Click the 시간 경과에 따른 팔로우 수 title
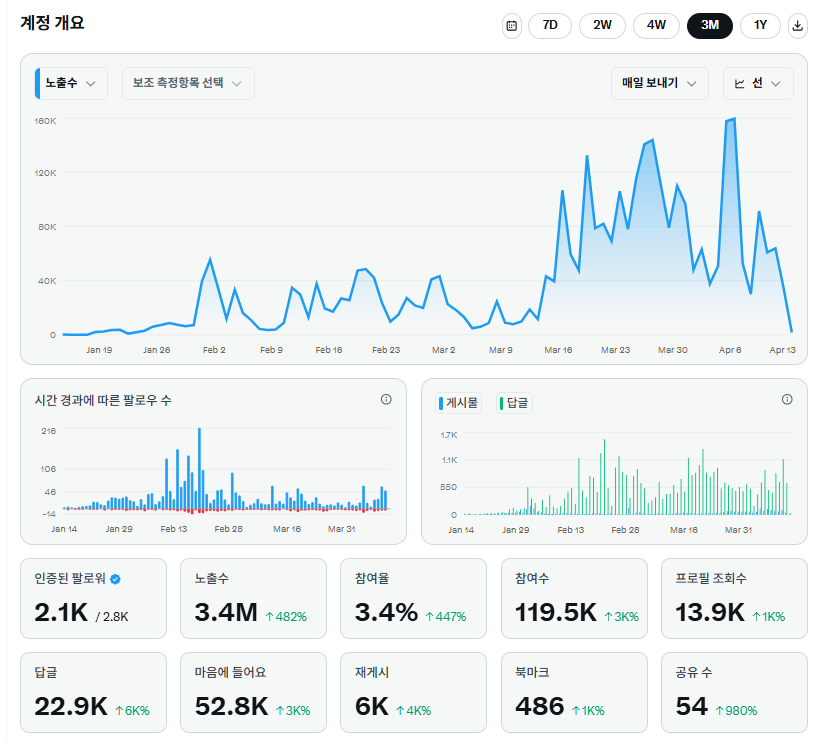818x742 pixels. point(103,400)
